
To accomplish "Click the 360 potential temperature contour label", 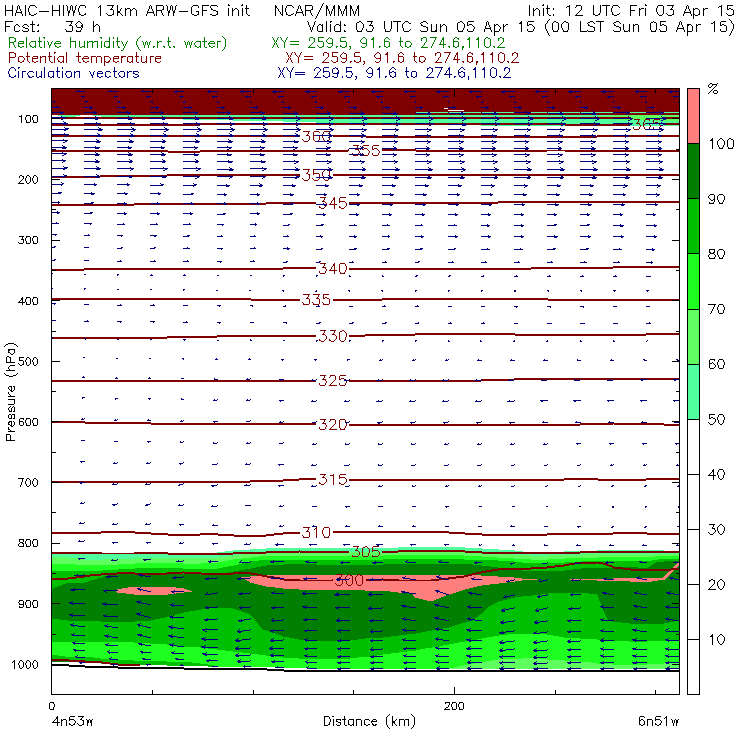I will [316, 137].
